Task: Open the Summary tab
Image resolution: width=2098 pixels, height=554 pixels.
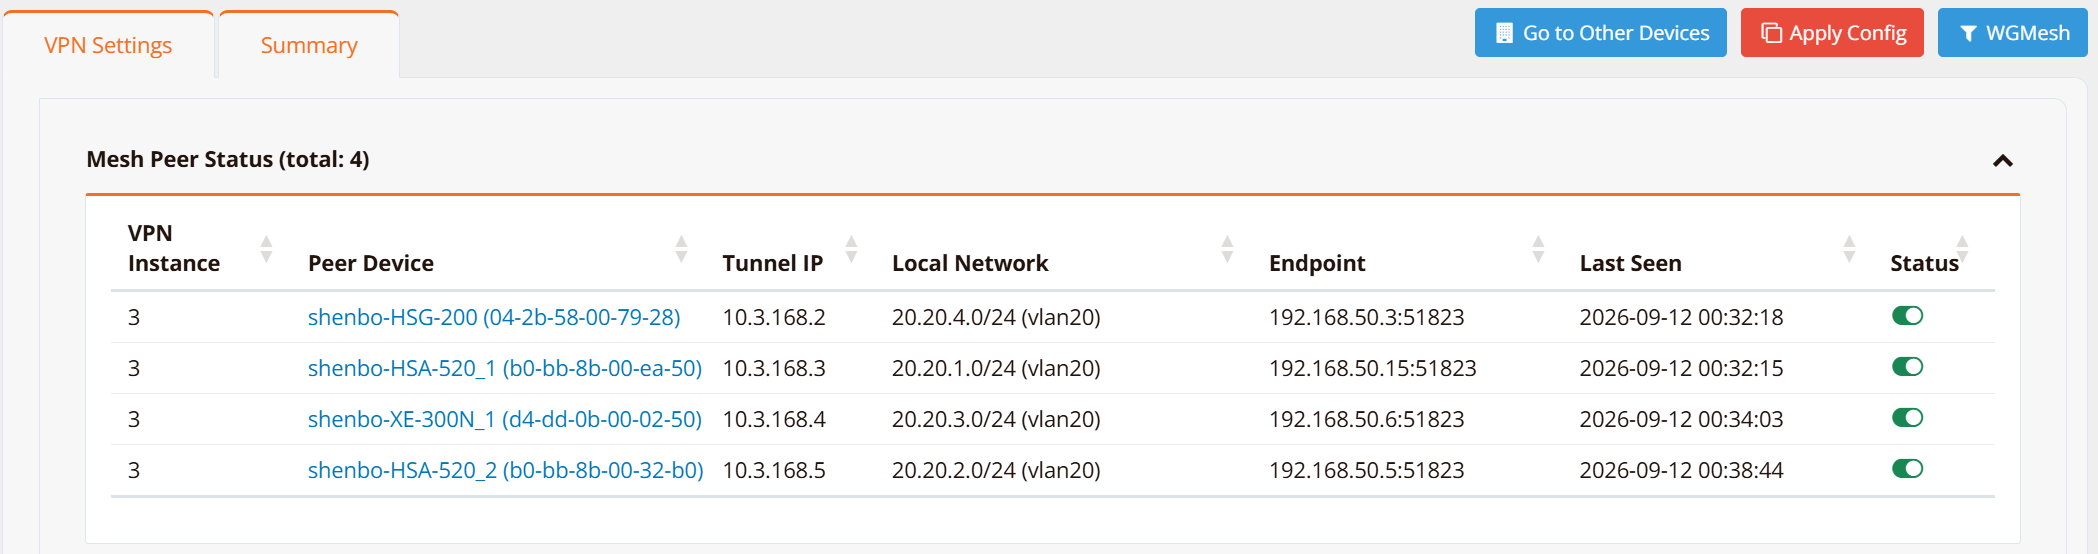Action: point(309,45)
